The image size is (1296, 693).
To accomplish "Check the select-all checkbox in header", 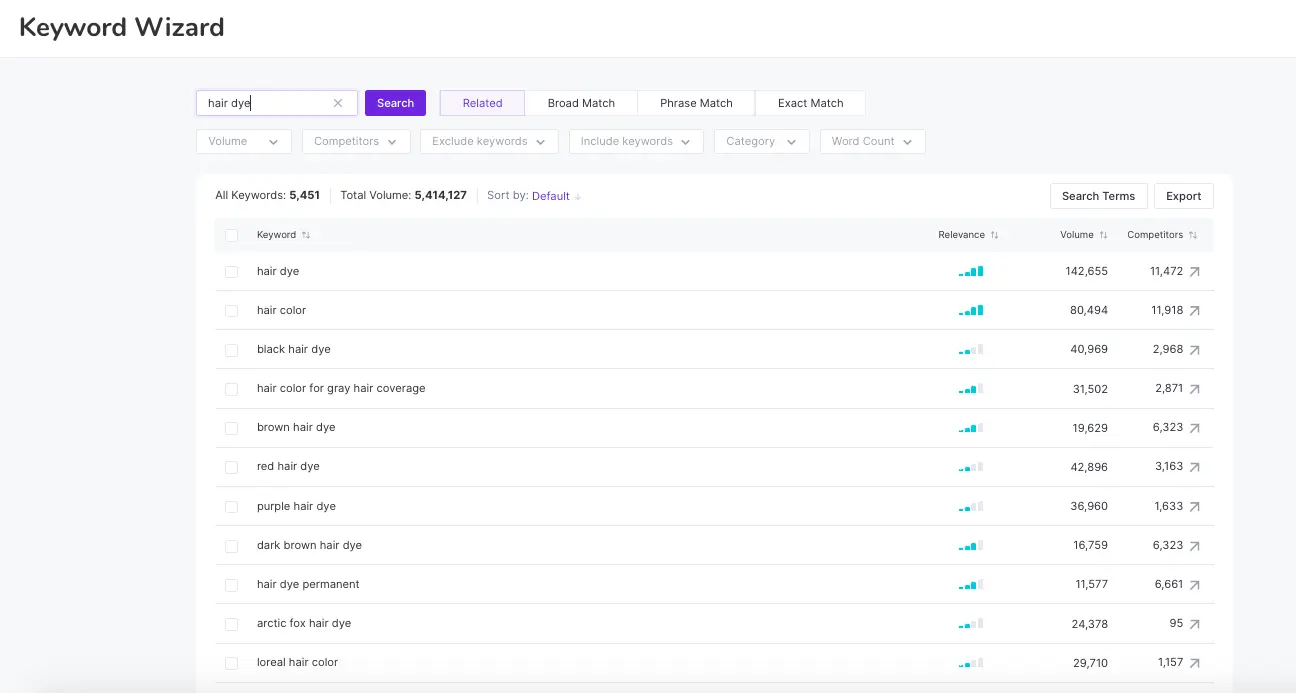I will point(232,236).
